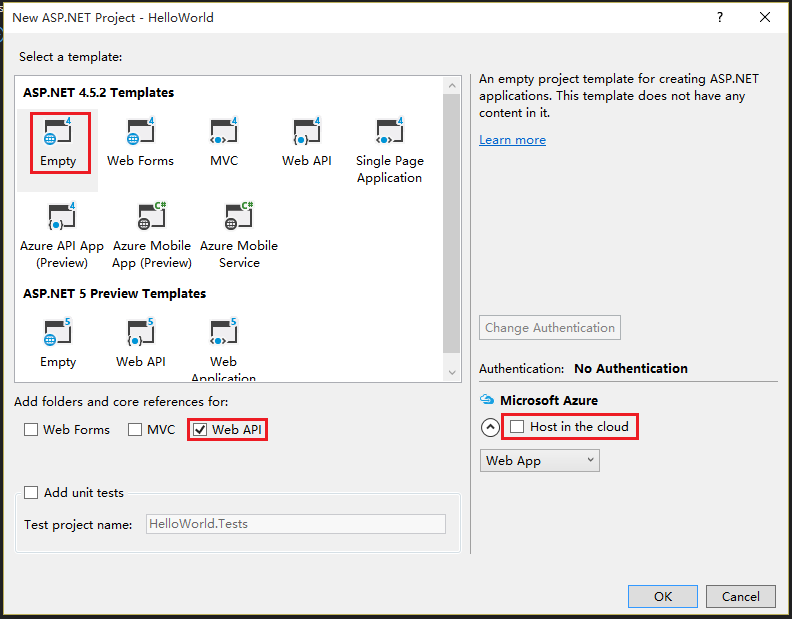Collapse the Microsoft Azure section chevron
This screenshot has height=619, width=792.
490,427
